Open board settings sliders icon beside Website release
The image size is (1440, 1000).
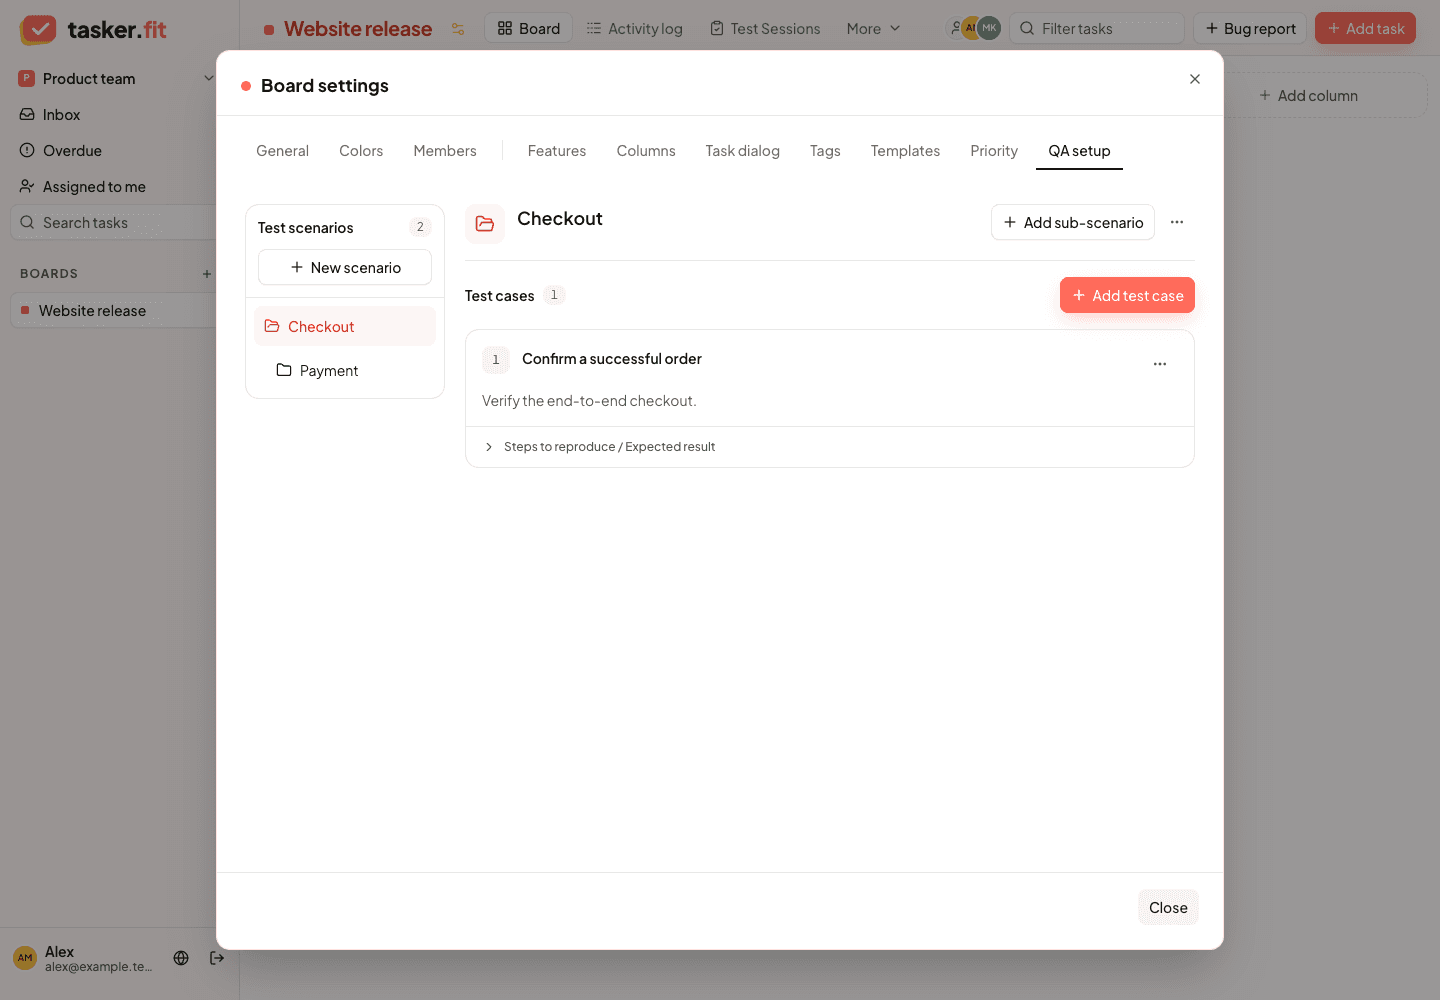click(458, 29)
